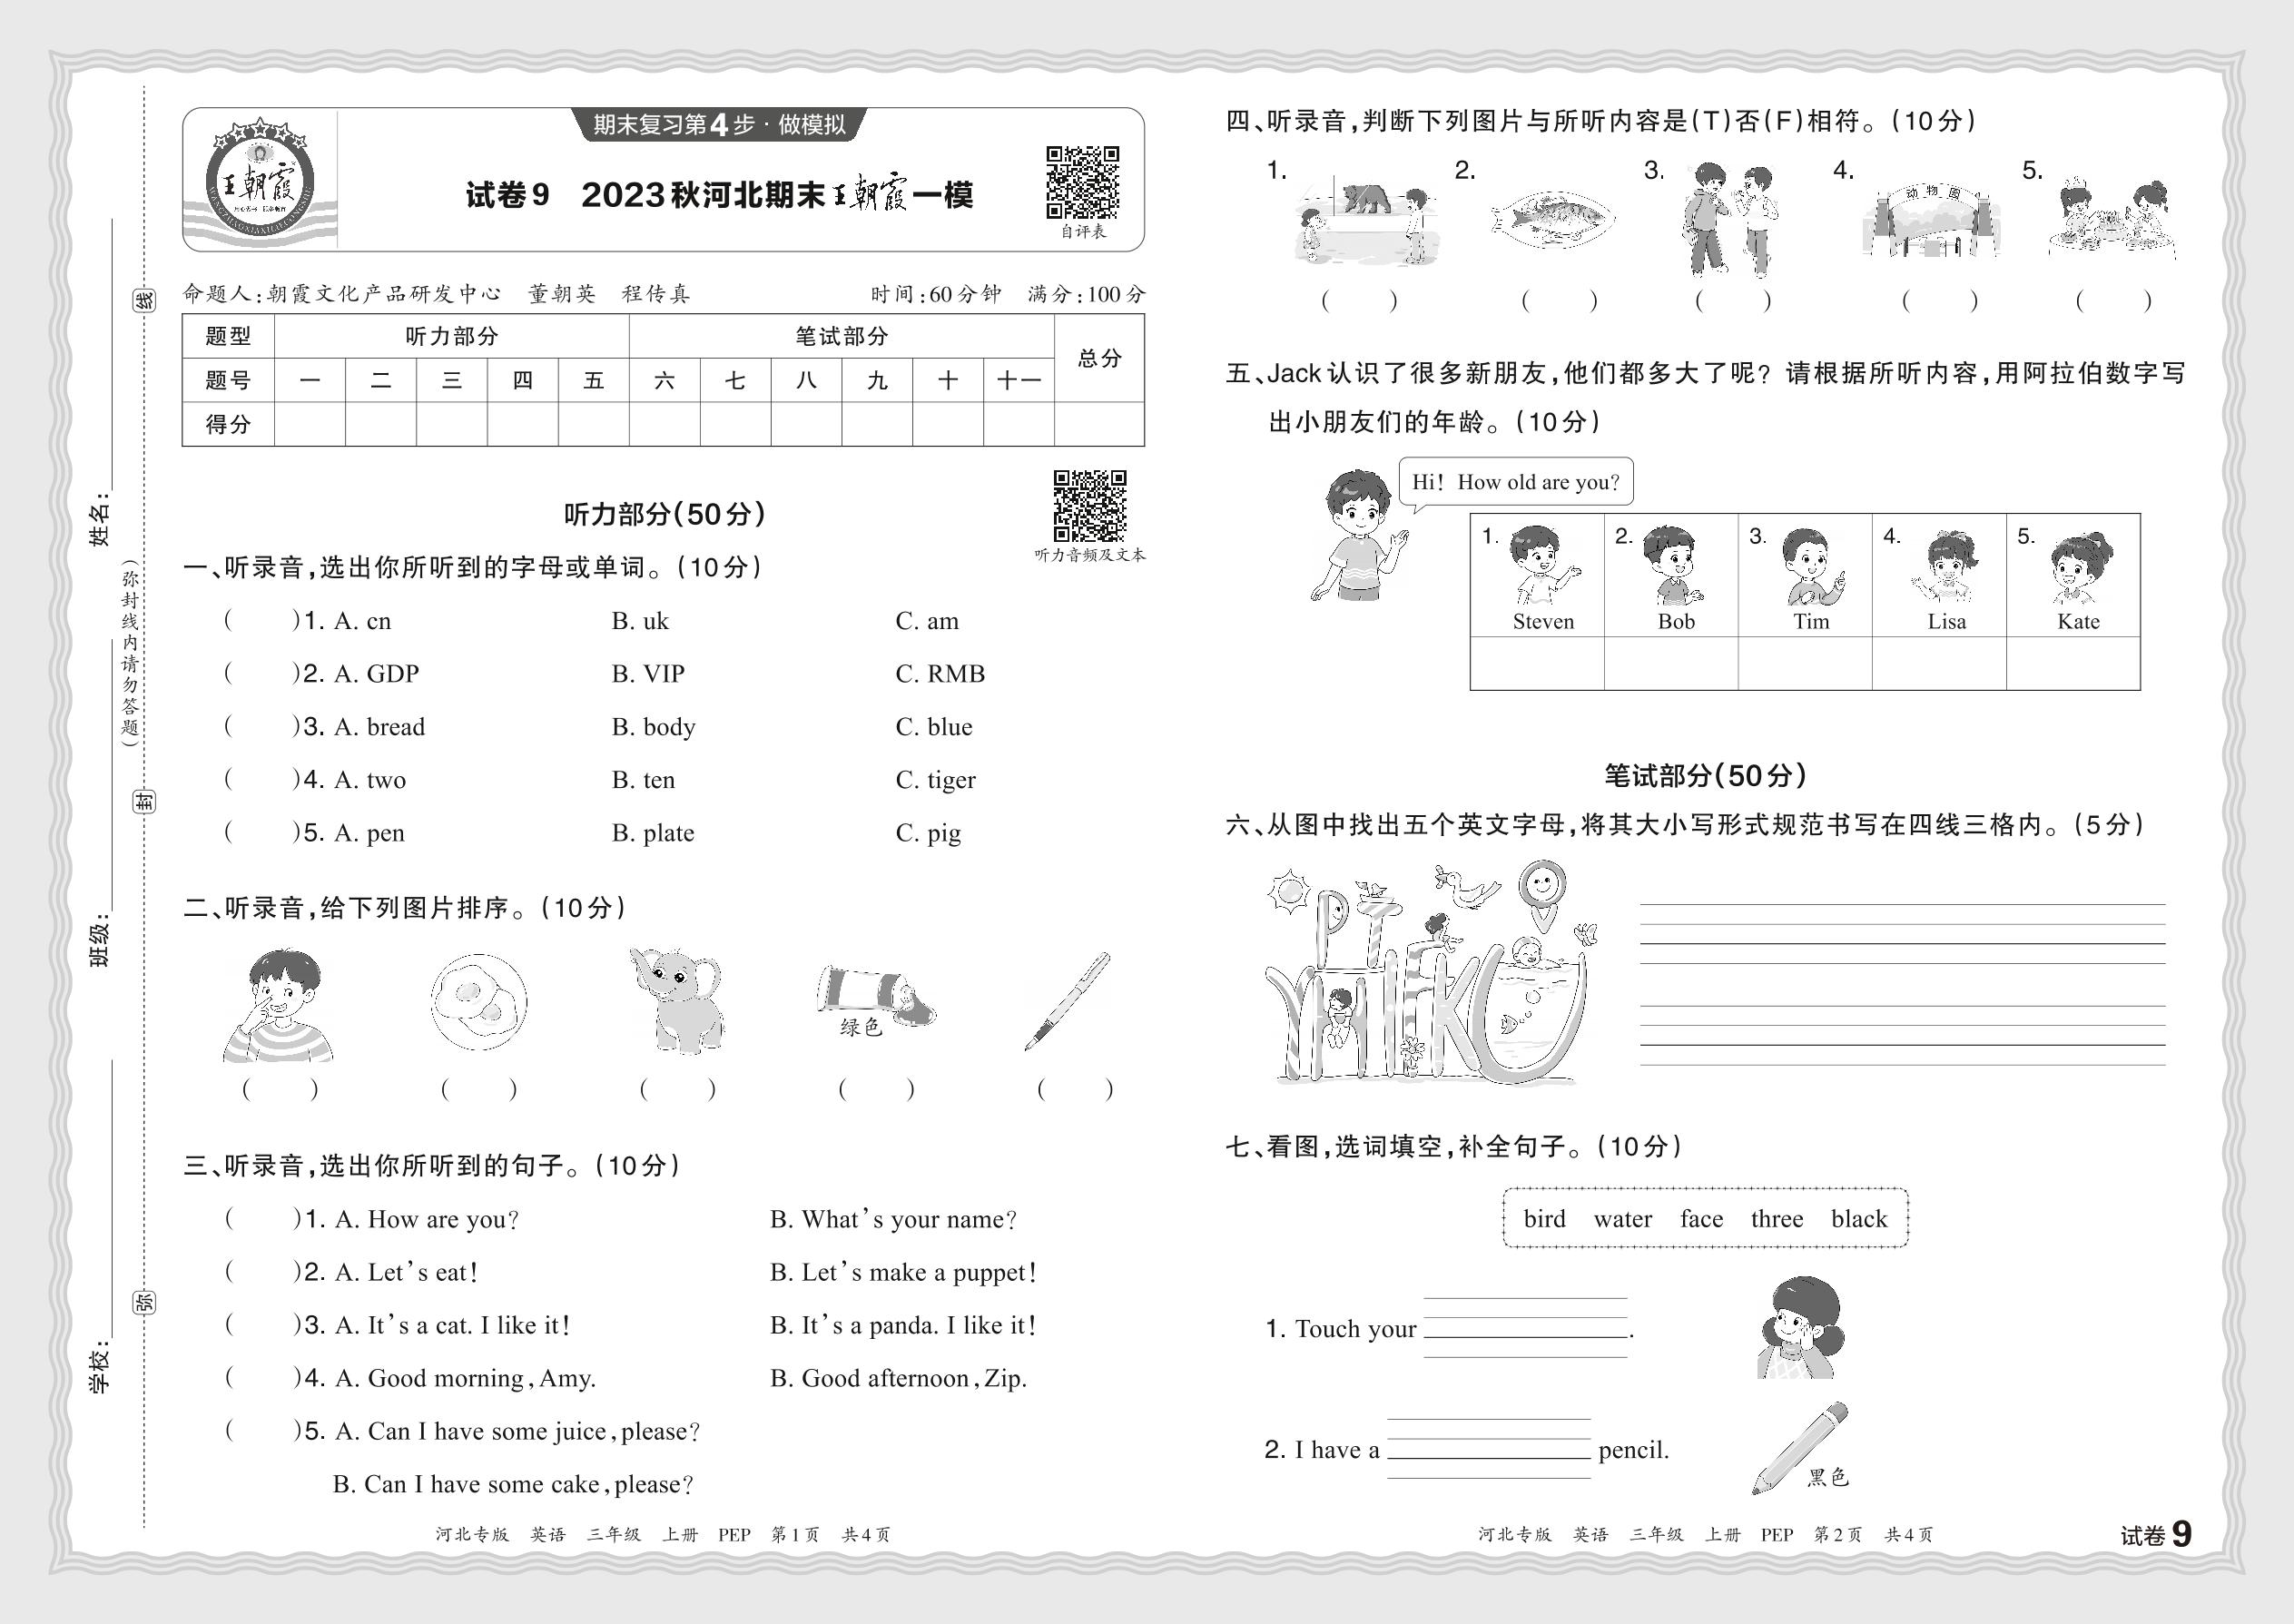The height and width of the screenshot is (1624, 2294).
Task: Click the blank line after Touch your
Action: [1525, 1328]
